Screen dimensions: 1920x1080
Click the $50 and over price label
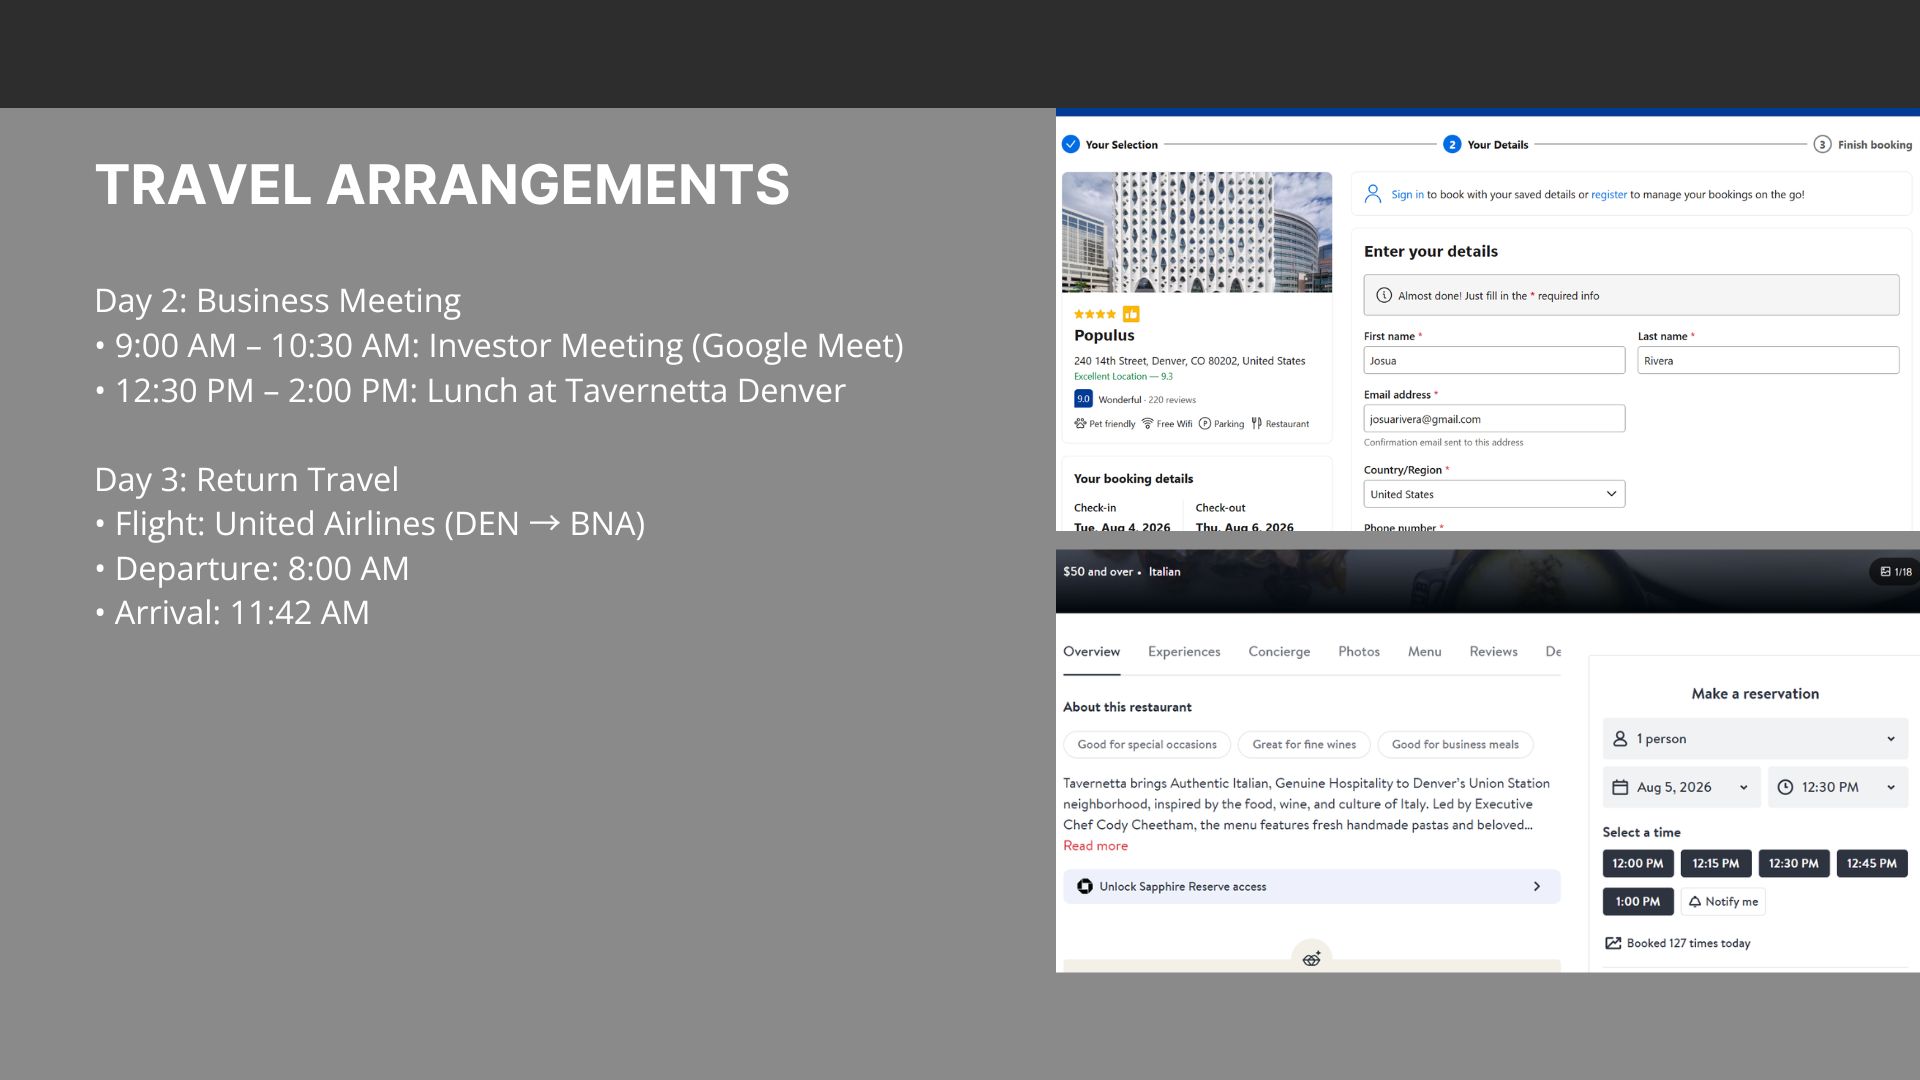[1098, 572]
